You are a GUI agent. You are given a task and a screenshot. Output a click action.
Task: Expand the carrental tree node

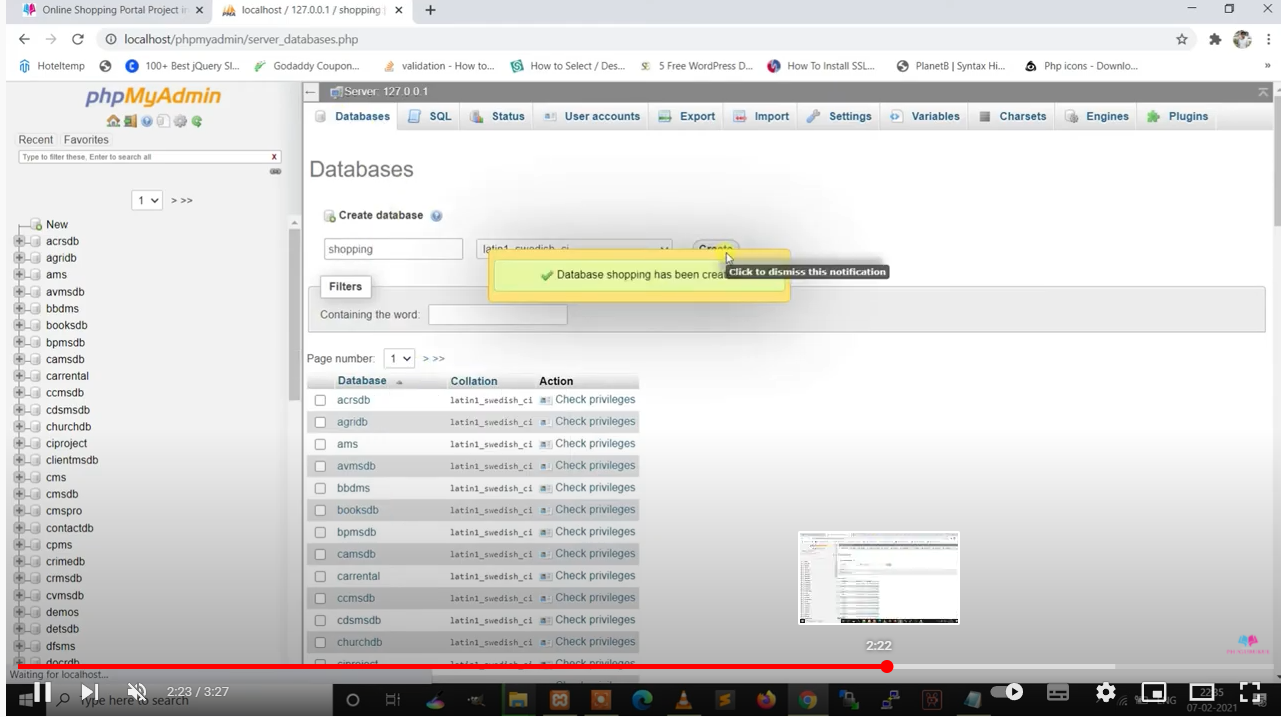point(19,376)
